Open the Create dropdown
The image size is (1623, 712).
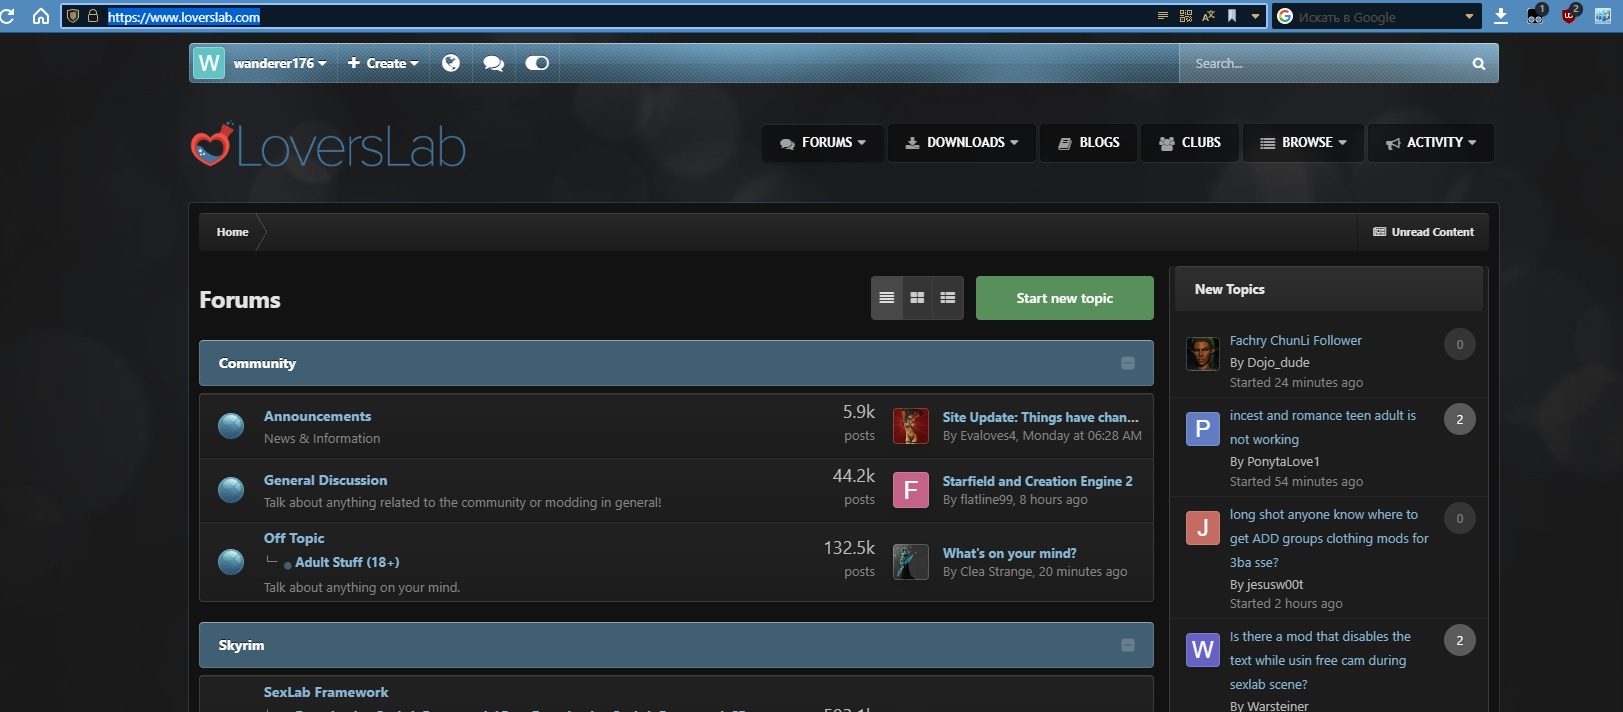point(383,63)
